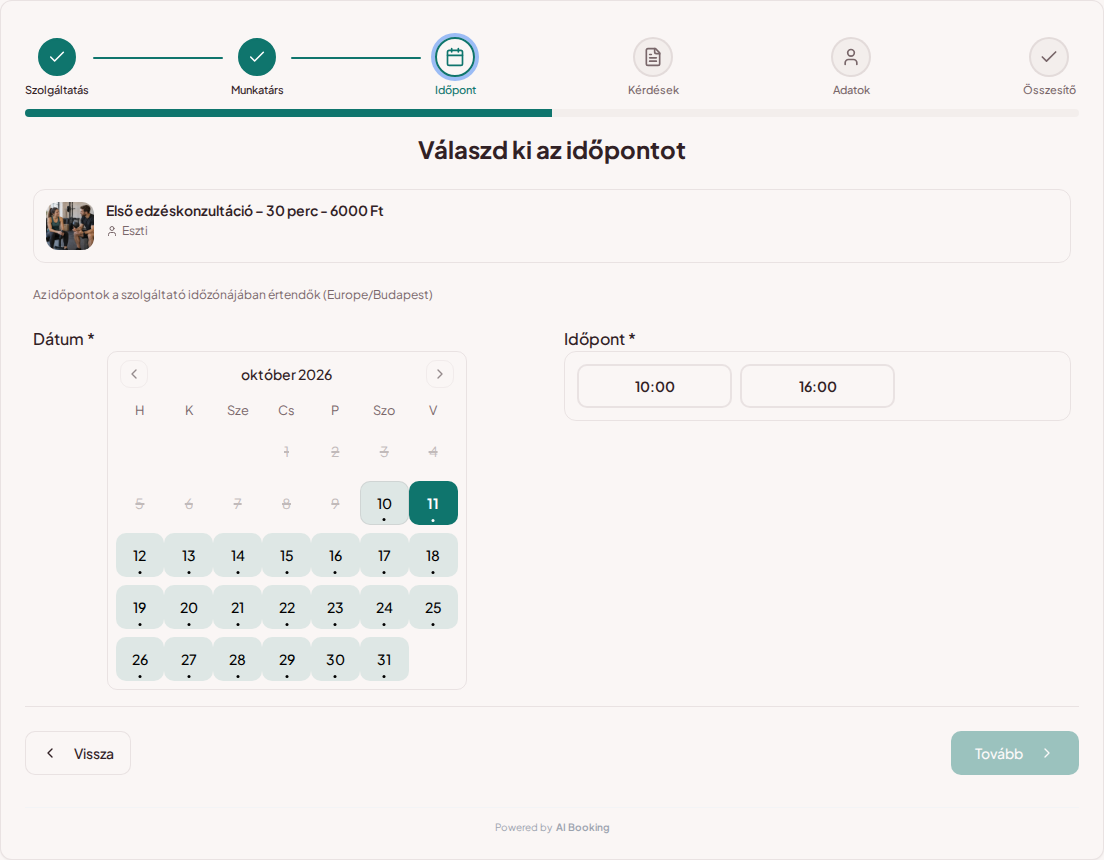Image resolution: width=1104 pixels, height=860 pixels.
Task: Click the progress bar below the steps
Action: [552, 113]
